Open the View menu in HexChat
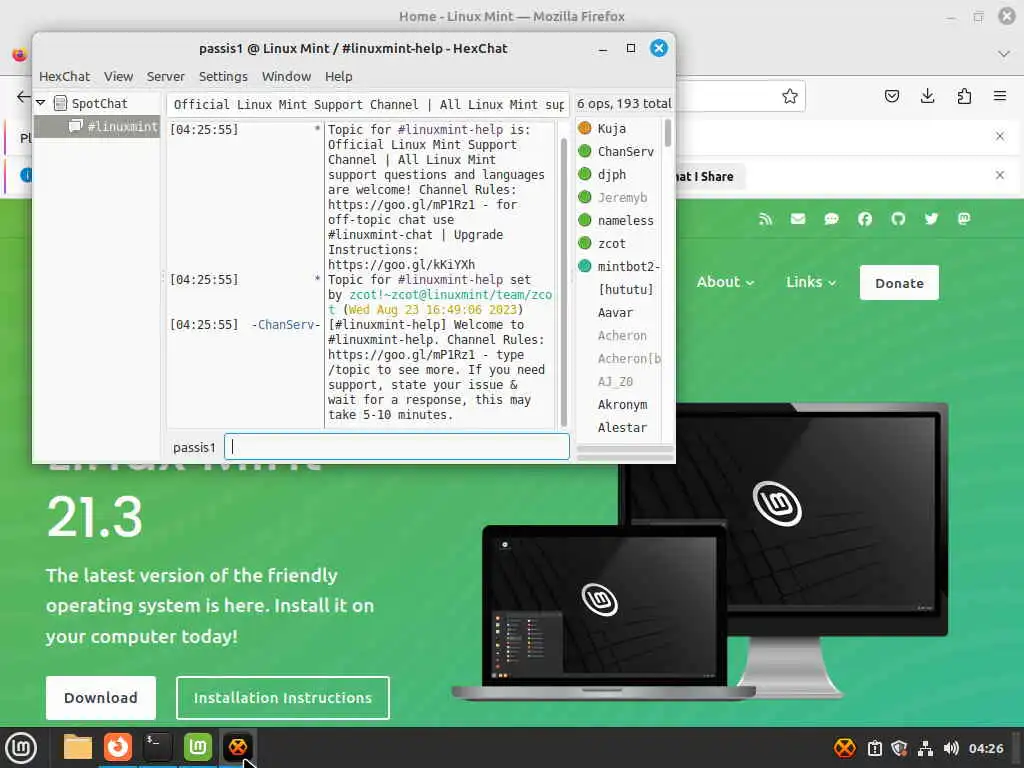Viewport: 1024px width, 768px height. pyautogui.click(x=118, y=76)
